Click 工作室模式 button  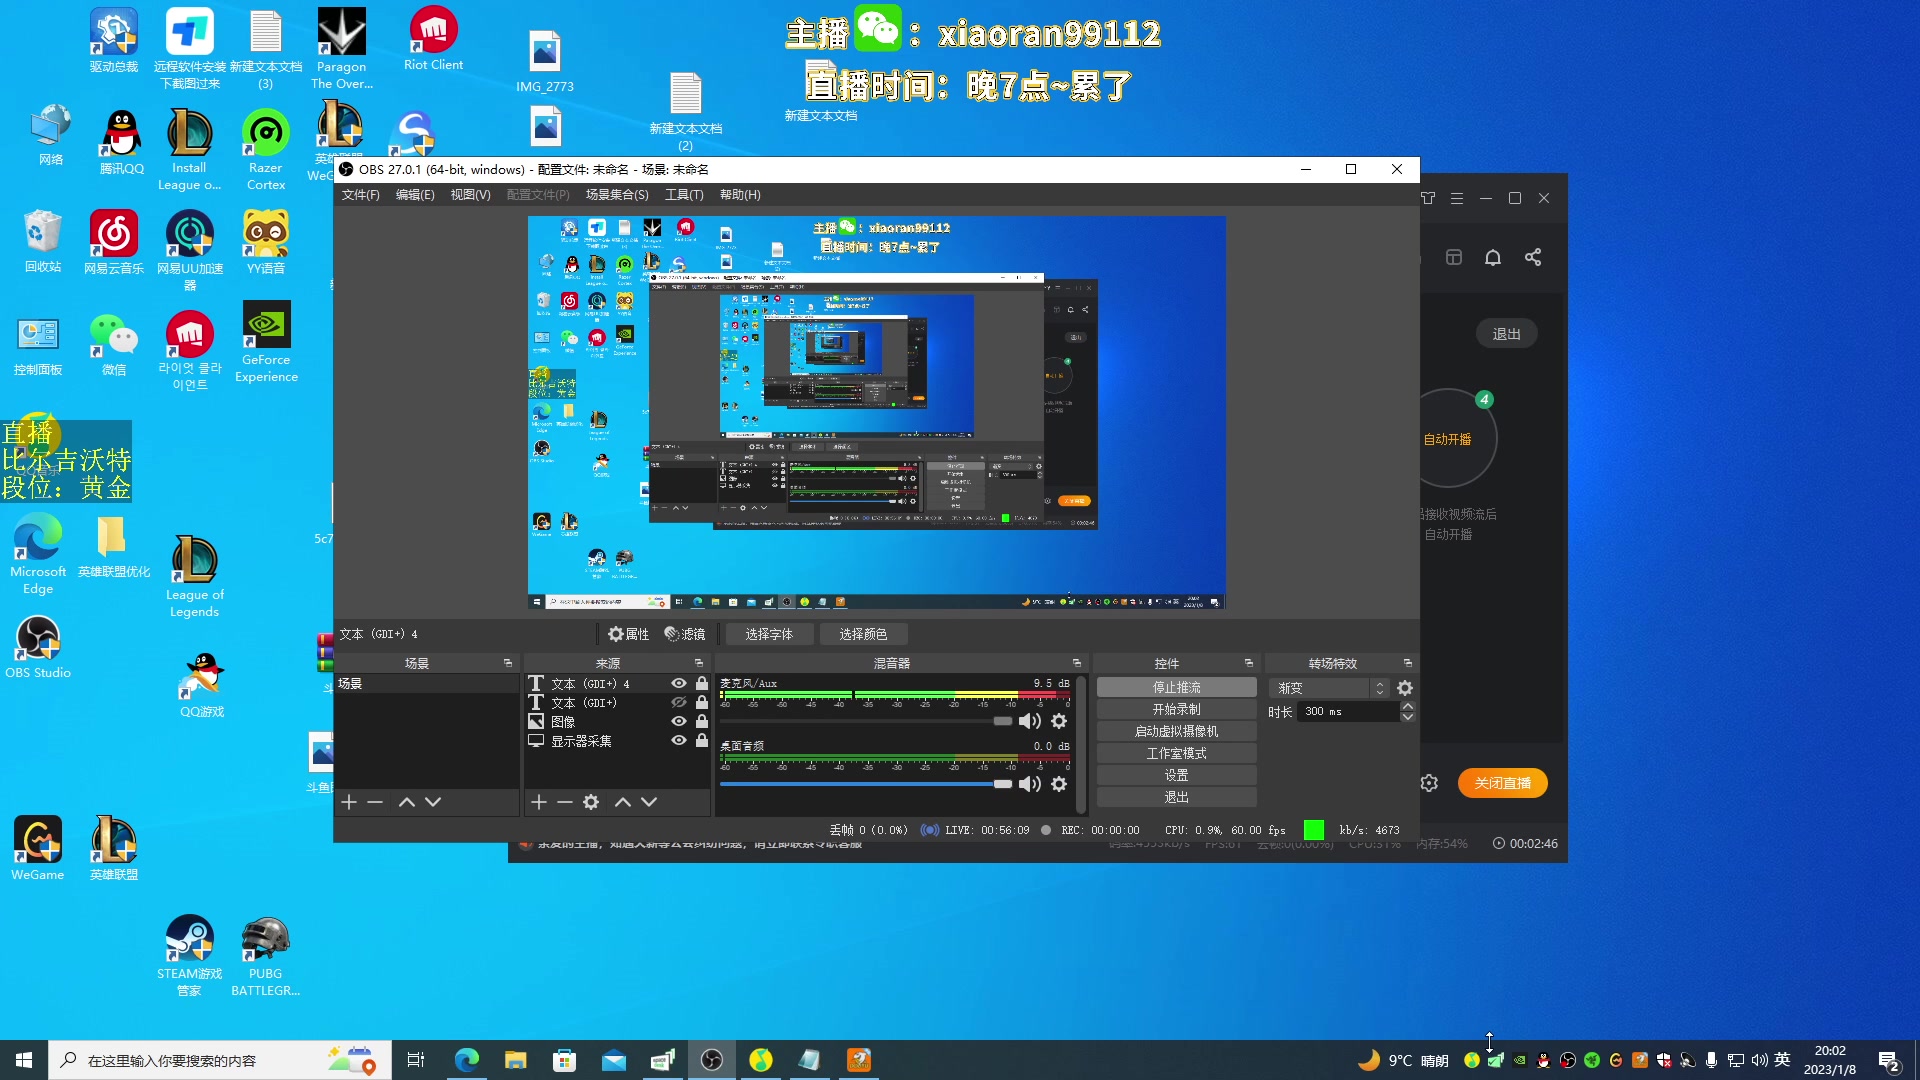coord(1177,753)
